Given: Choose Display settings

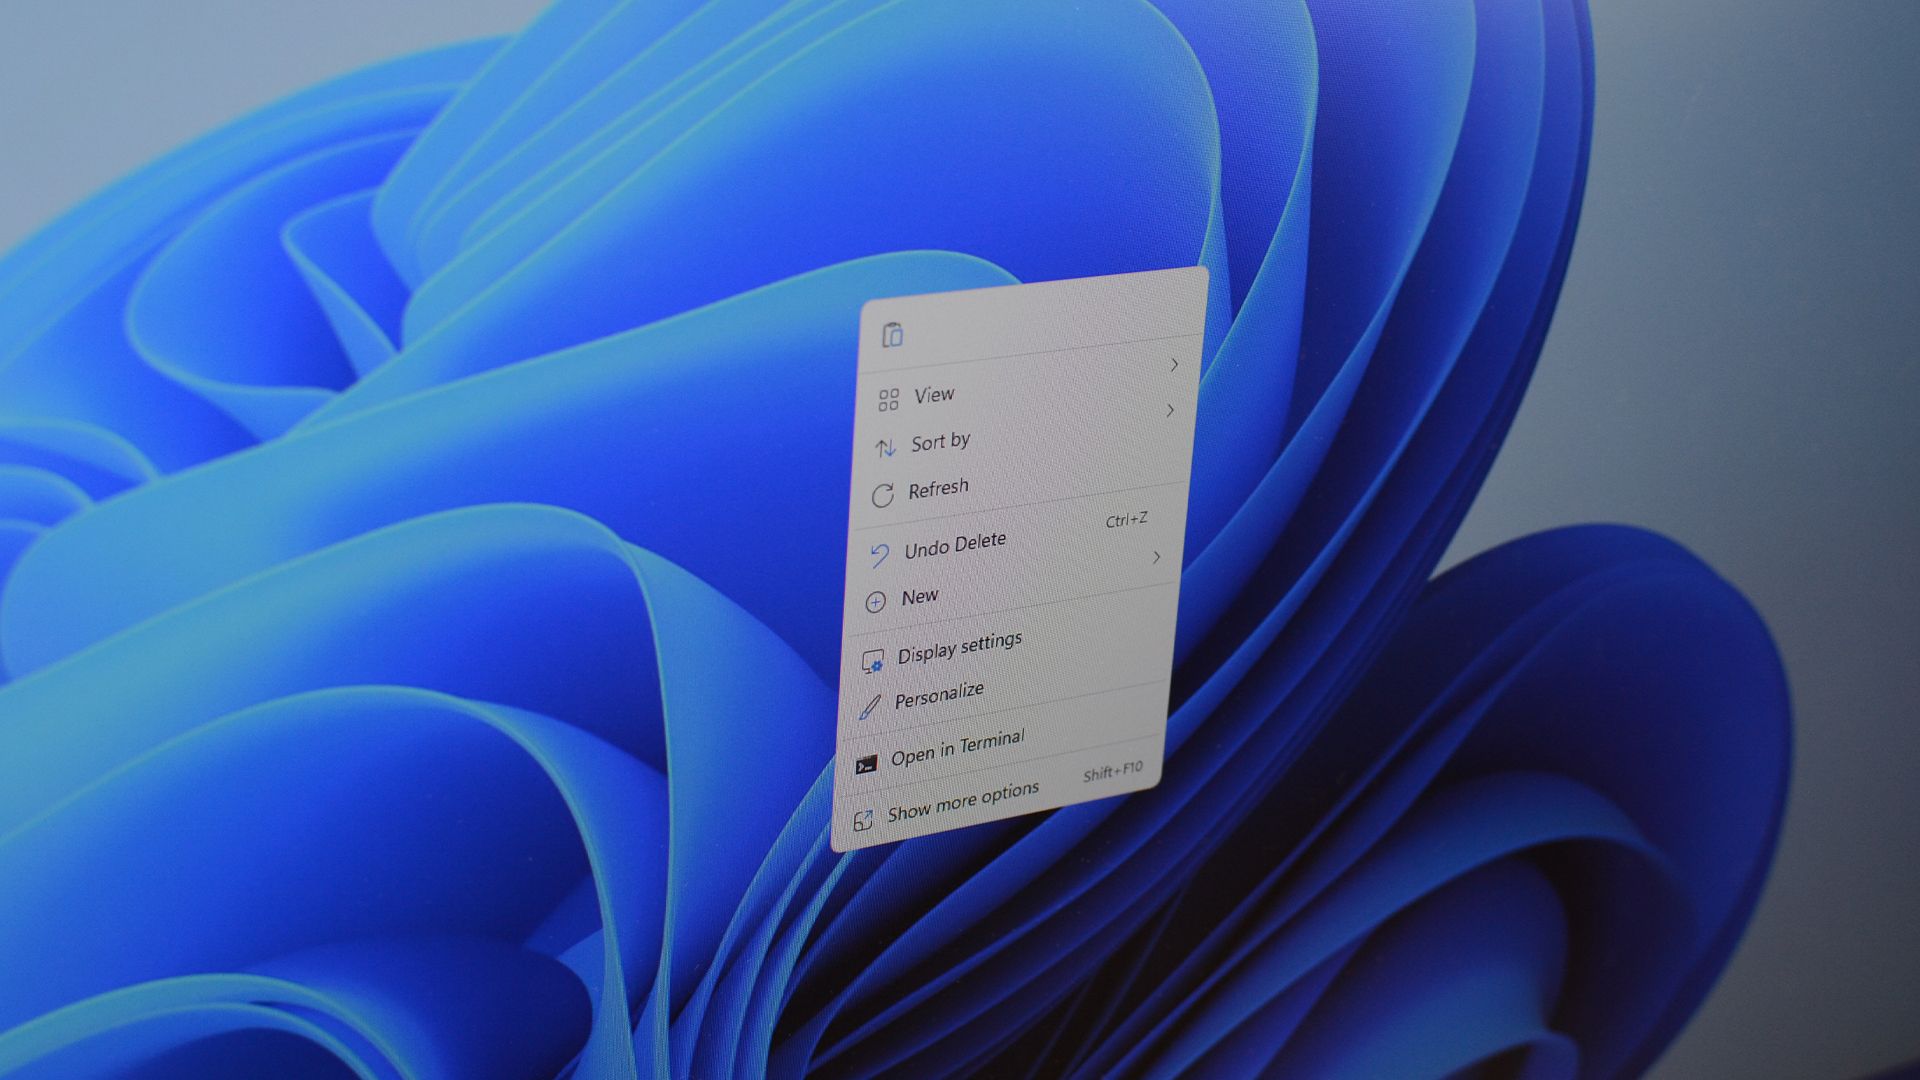Looking at the screenshot, I should point(960,644).
